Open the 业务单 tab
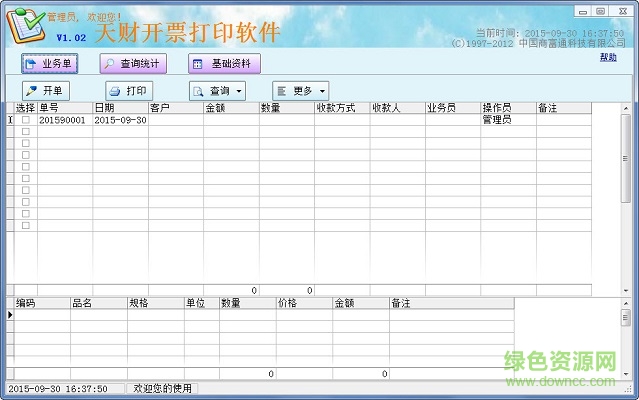 click(x=49, y=64)
